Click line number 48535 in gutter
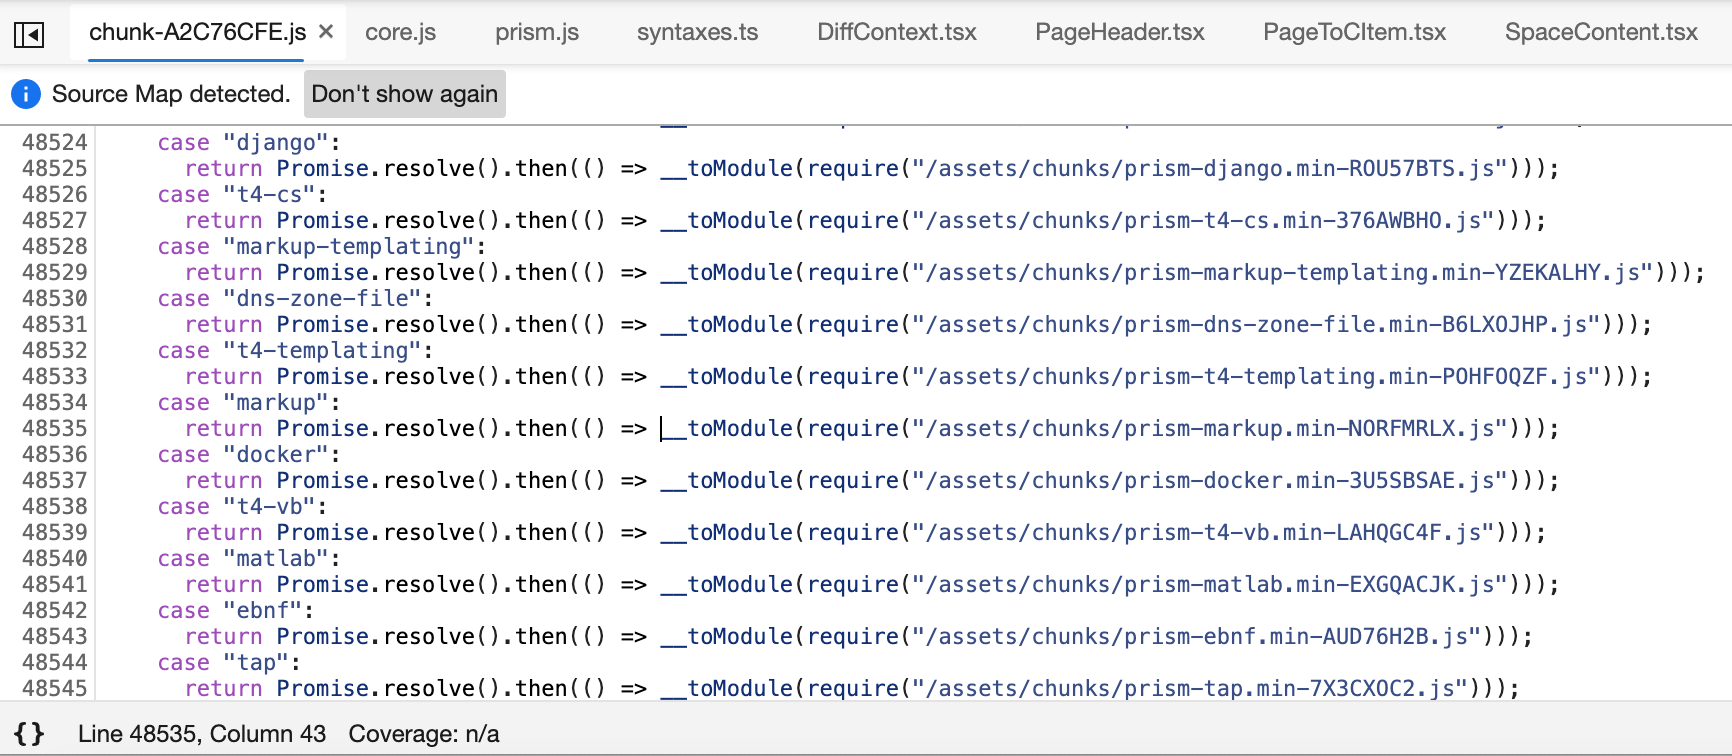The image size is (1732, 756). click(x=55, y=429)
